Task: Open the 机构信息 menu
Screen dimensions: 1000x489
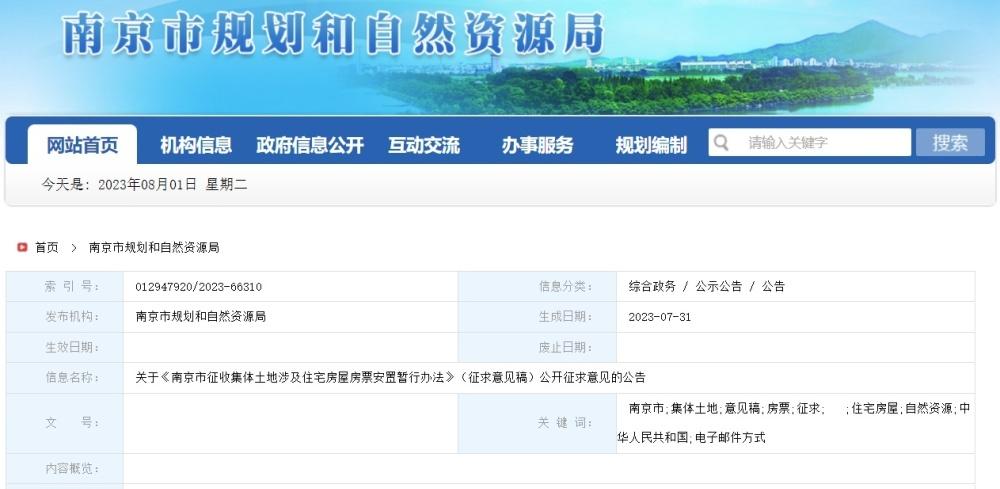Action: [196, 145]
